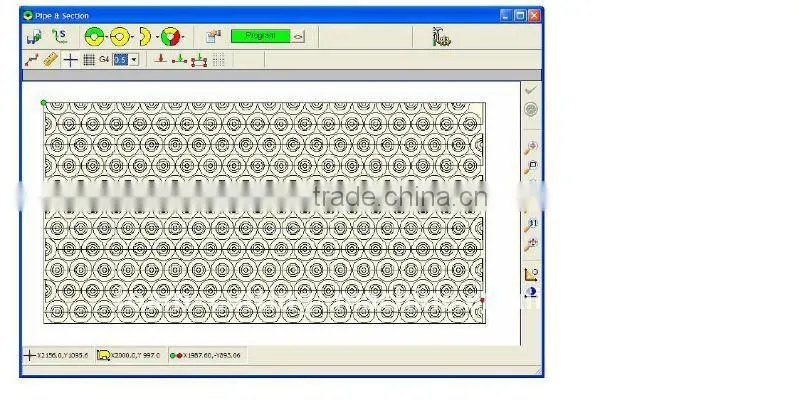
Task: Click the dotted grid array icon
Action: (x=218, y=60)
